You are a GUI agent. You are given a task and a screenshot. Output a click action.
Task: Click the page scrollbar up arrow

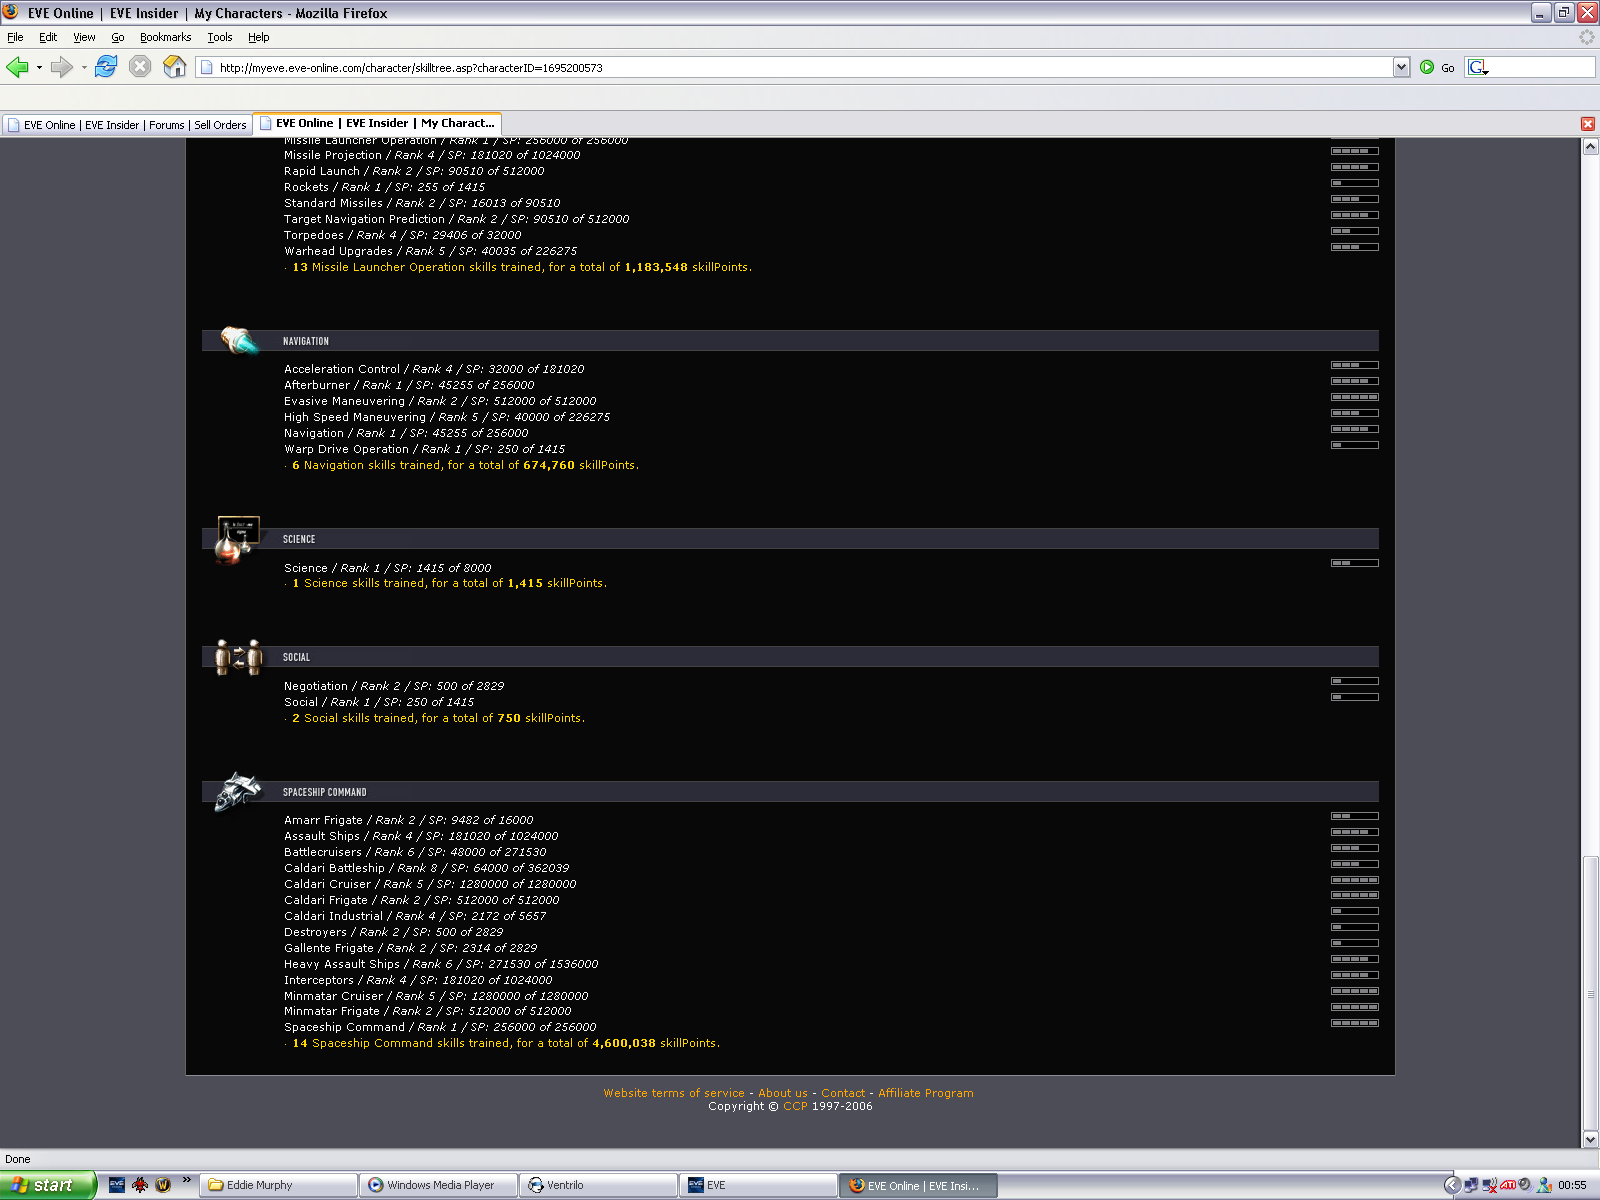tap(1590, 146)
